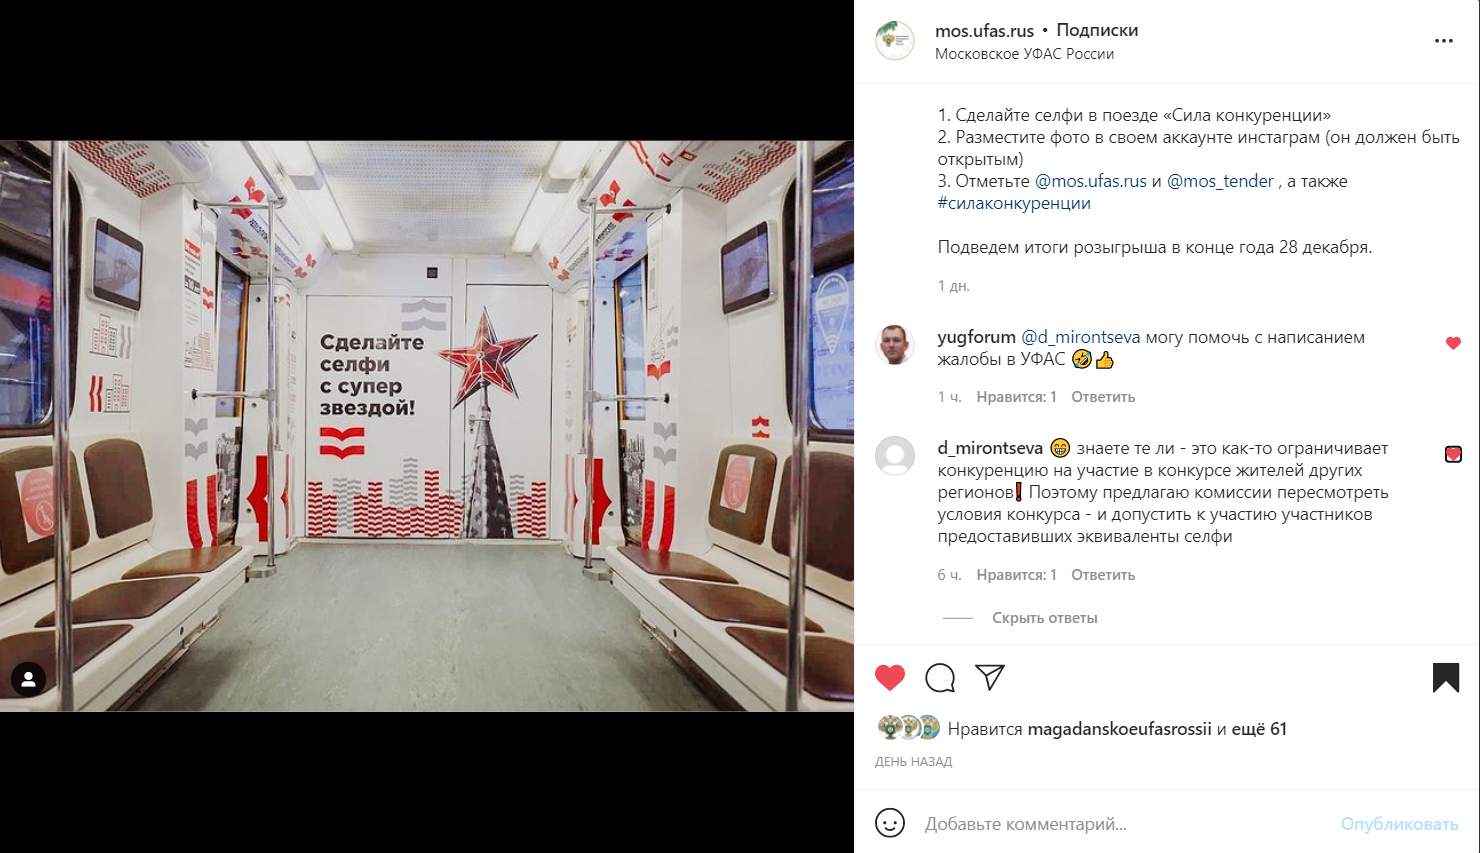This screenshot has width=1480, height=853.
Task: View likes via "ещё 61"
Action: pos(1259,729)
